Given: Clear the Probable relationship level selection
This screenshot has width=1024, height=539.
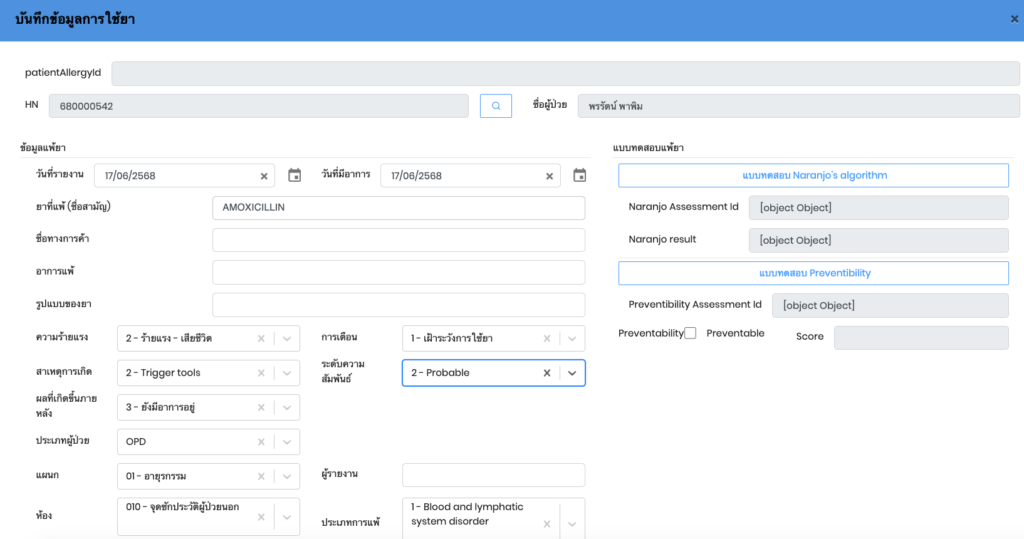Looking at the screenshot, I should click(x=547, y=373).
